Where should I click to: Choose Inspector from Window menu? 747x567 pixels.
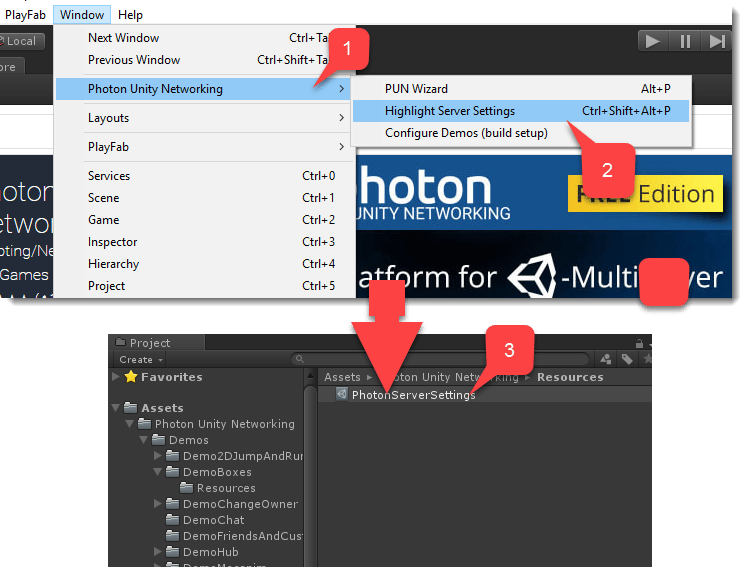click(x=206, y=242)
